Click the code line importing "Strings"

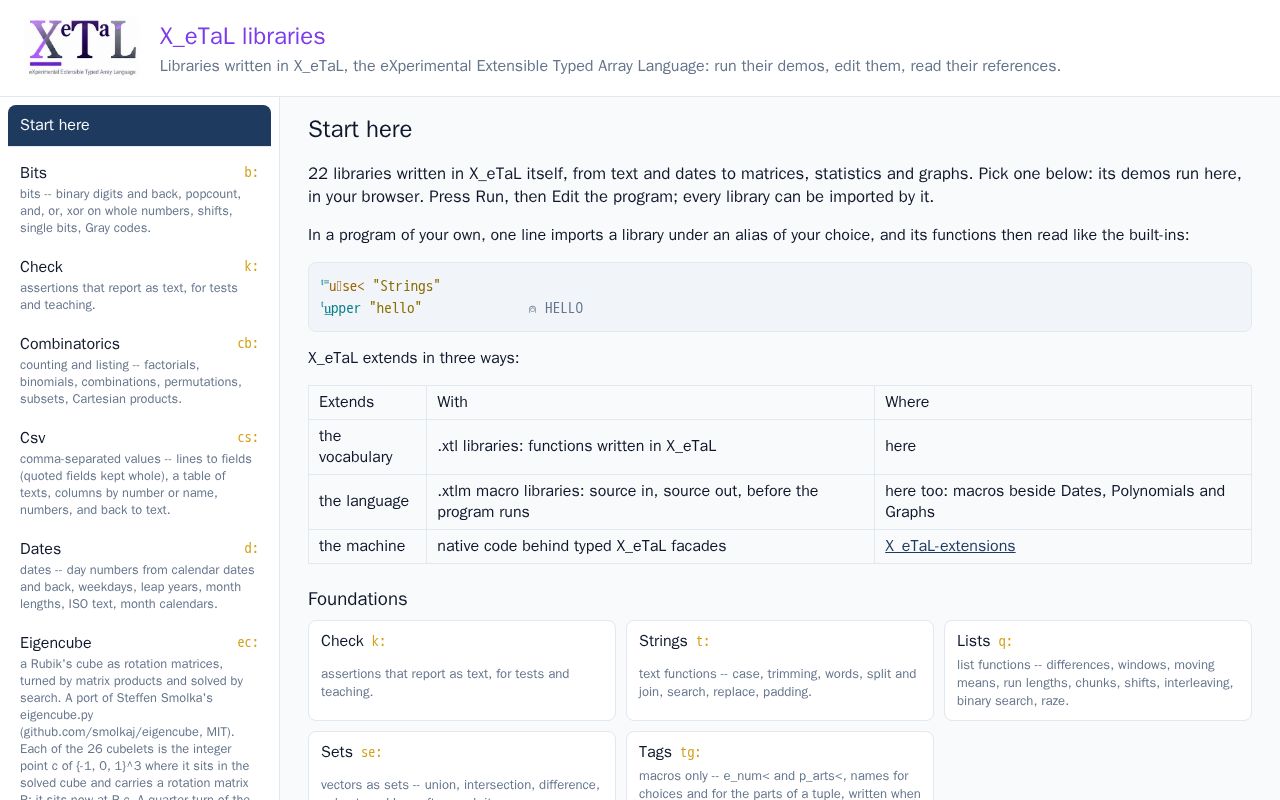point(380,286)
